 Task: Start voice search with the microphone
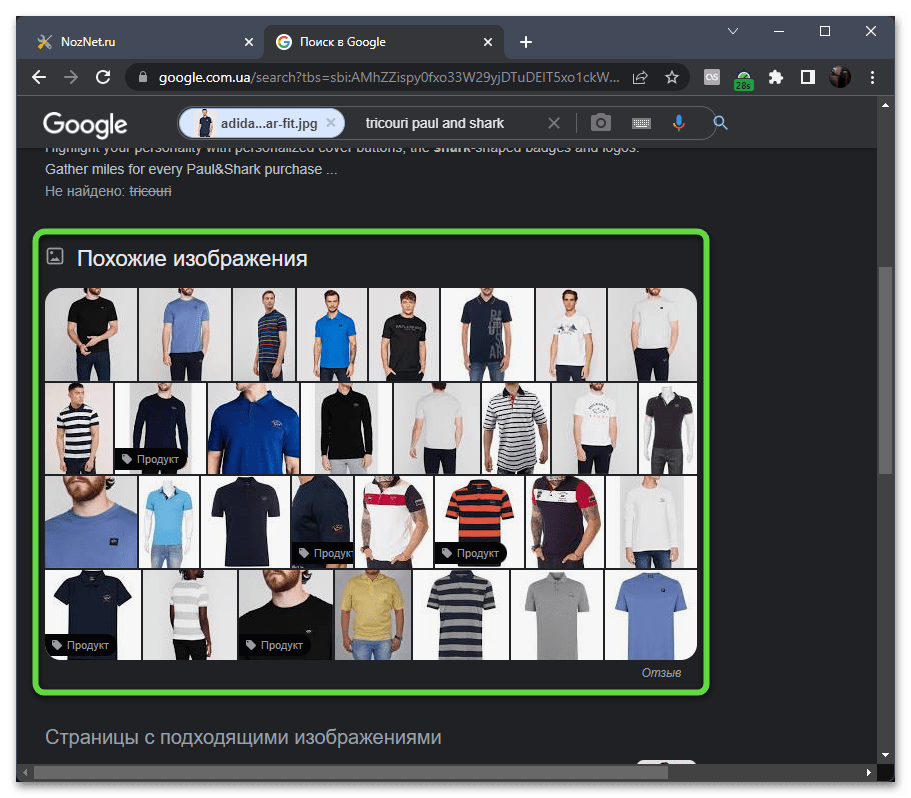point(679,123)
